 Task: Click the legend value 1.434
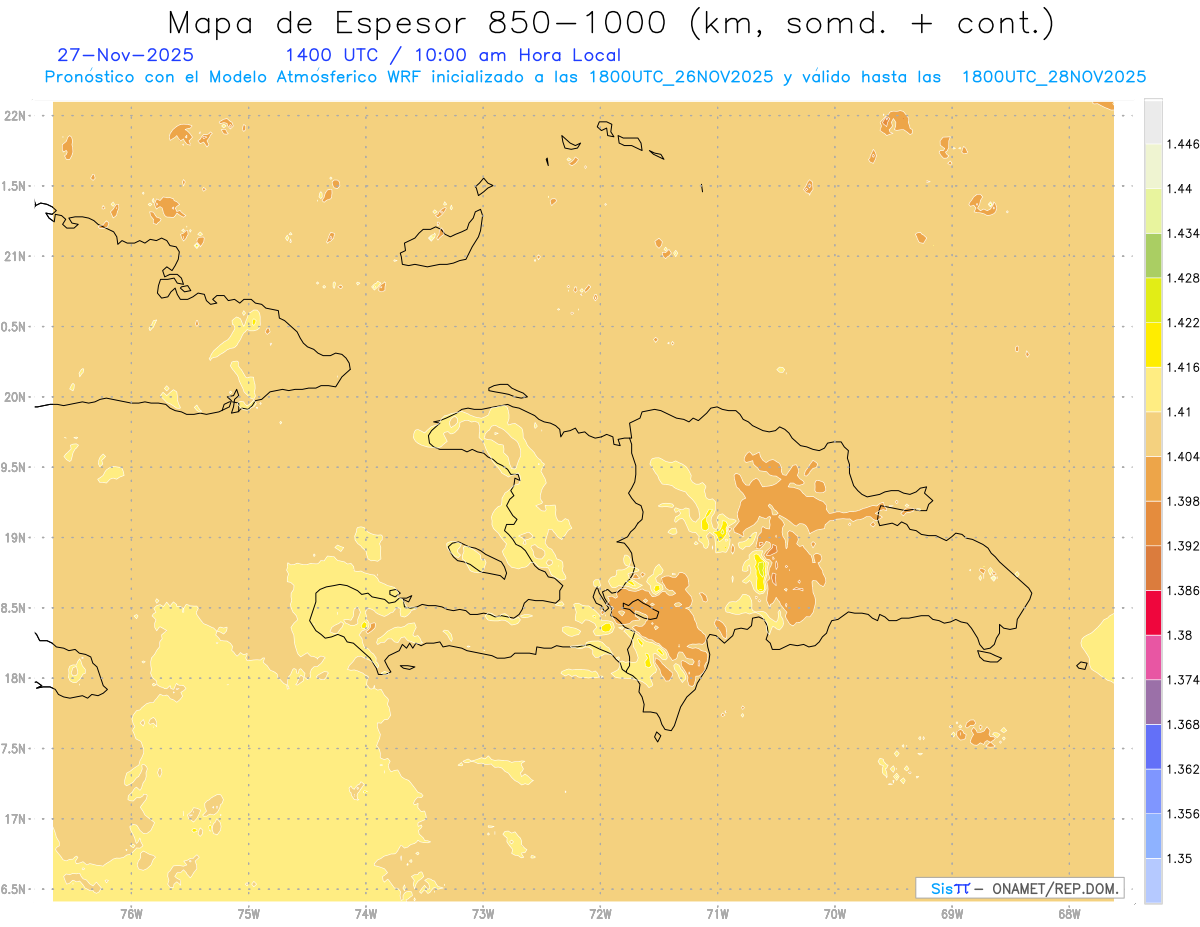click(x=1182, y=233)
